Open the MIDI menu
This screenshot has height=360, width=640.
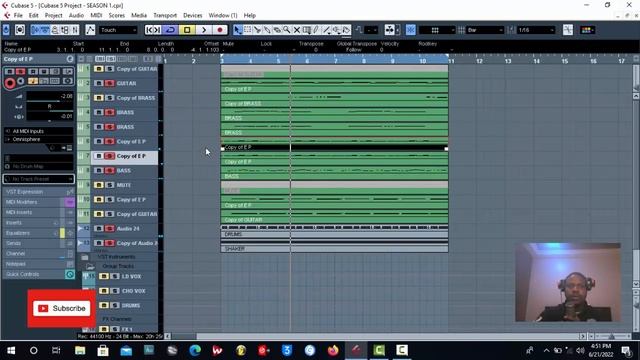pos(96,16)
